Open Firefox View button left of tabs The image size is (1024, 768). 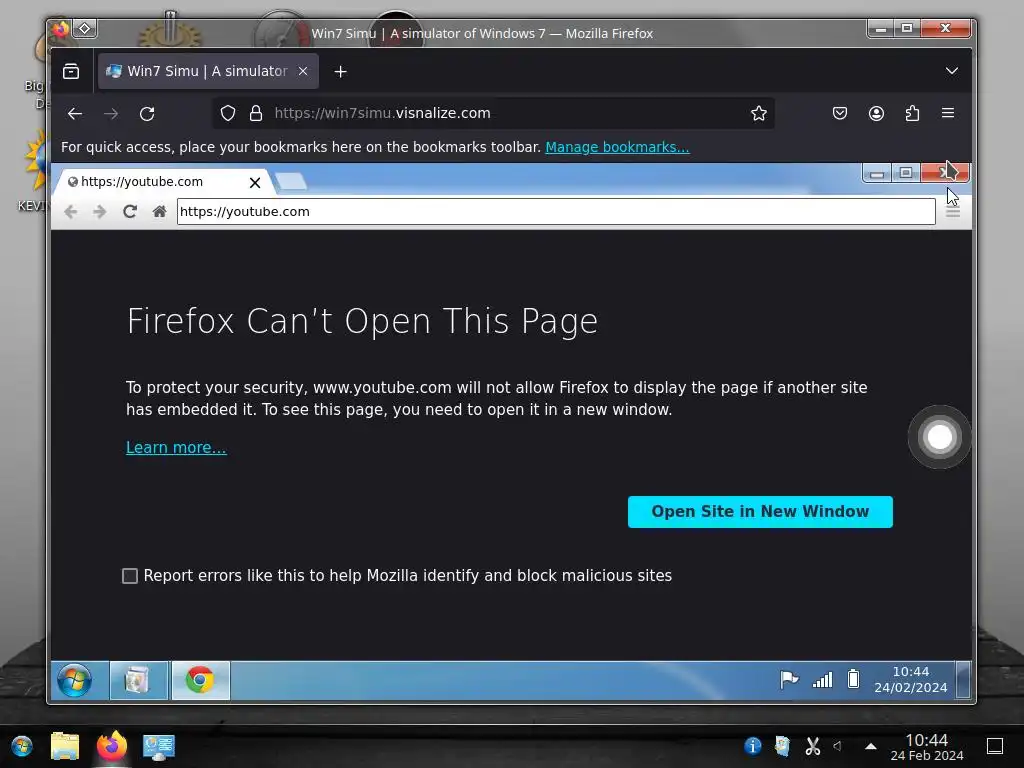pyautogui.click(x=71, y=71)
